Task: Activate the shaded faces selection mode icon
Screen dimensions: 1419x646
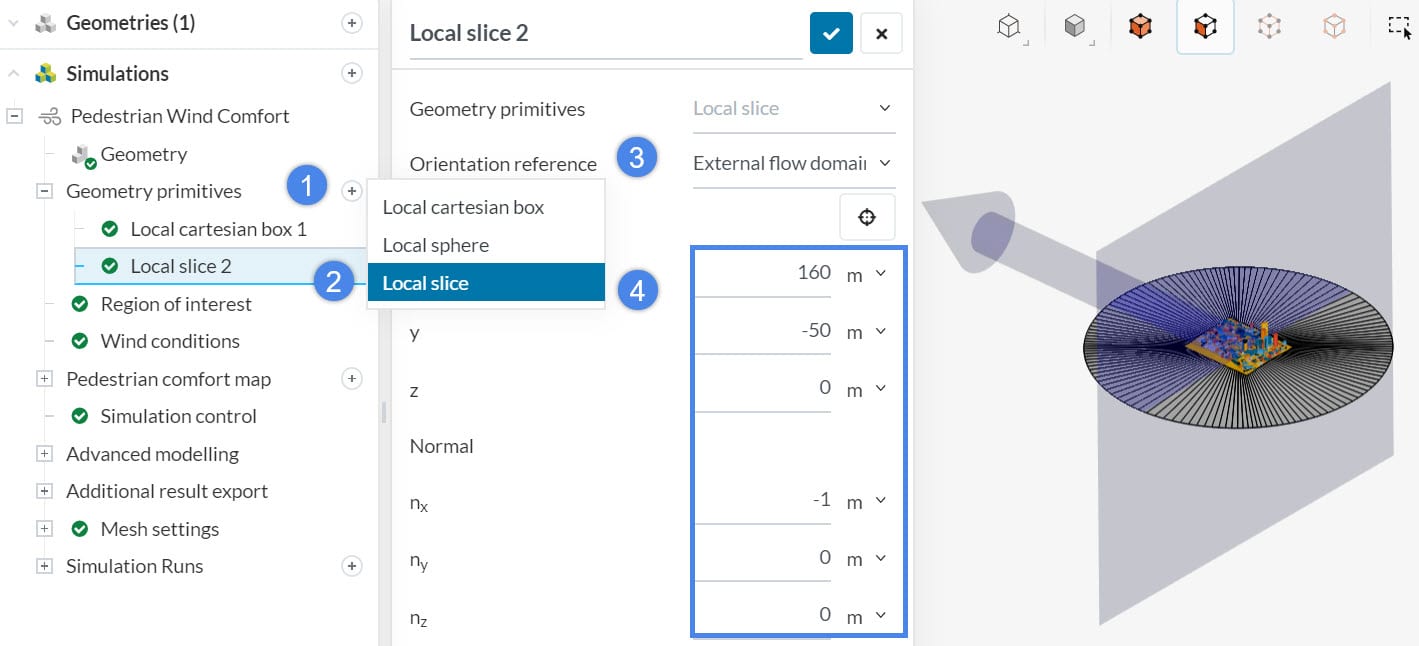Action: 1141,26
